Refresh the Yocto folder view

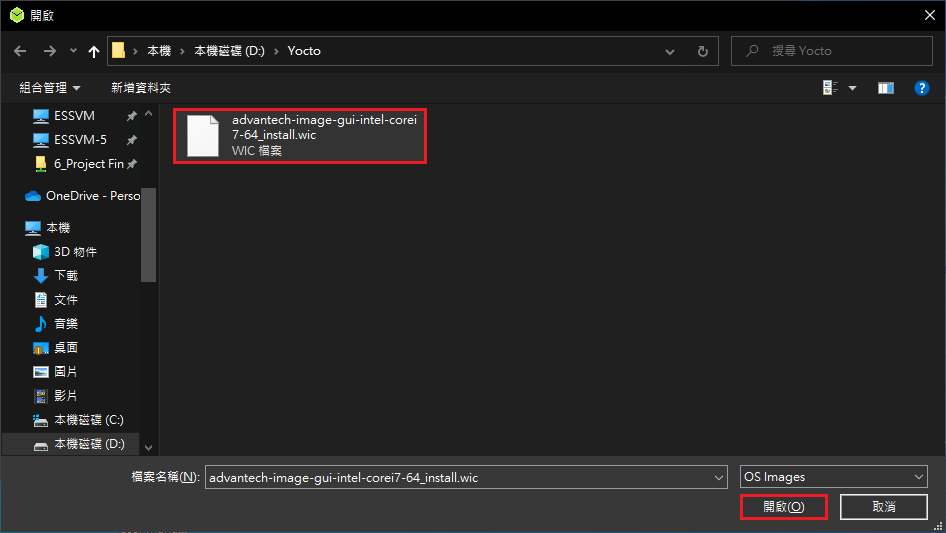pos(703,51)
